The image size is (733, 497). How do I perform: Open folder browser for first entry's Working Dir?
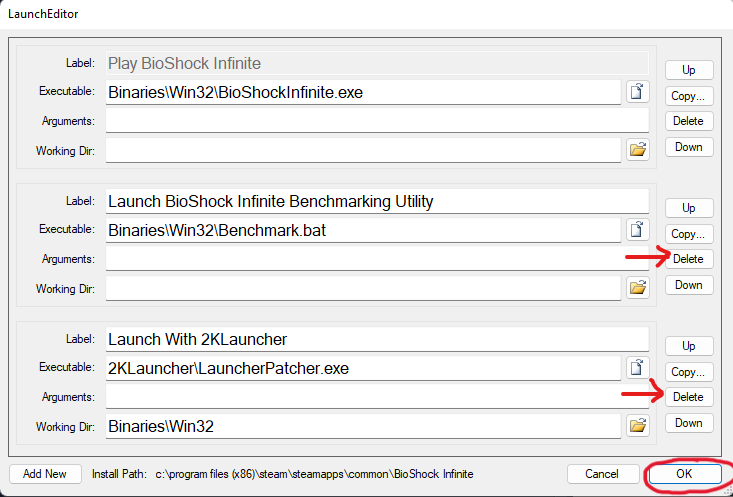point(637,150)
